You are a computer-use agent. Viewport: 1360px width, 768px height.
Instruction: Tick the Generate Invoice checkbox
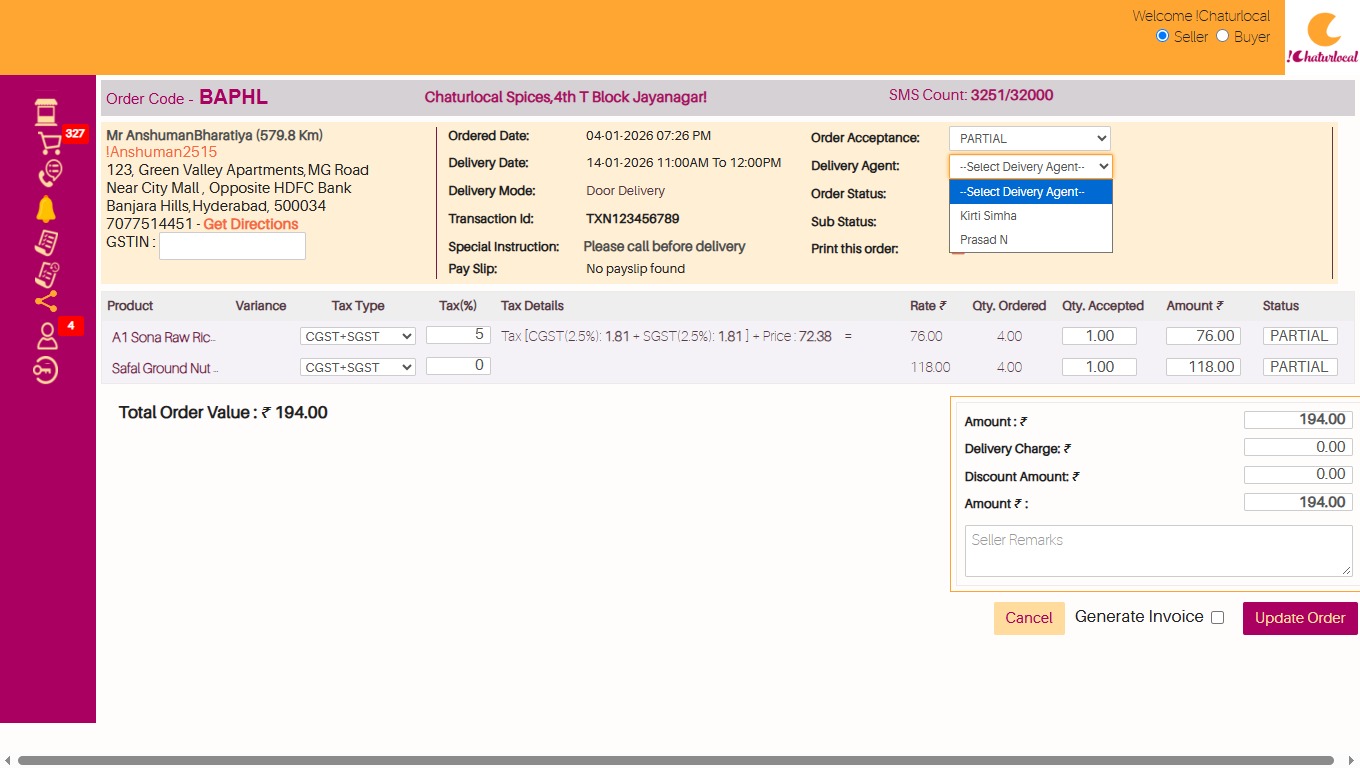[x=1217, y=618]
